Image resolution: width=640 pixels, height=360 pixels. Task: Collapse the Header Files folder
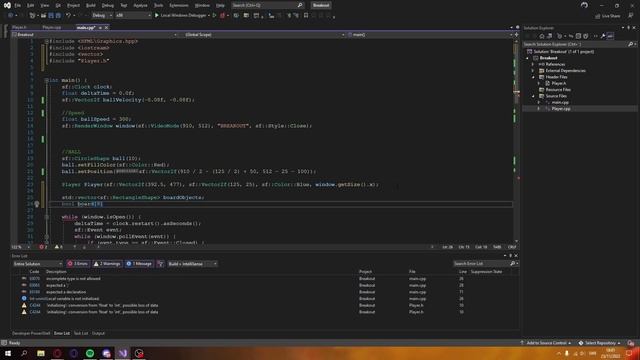click(533, 77)
